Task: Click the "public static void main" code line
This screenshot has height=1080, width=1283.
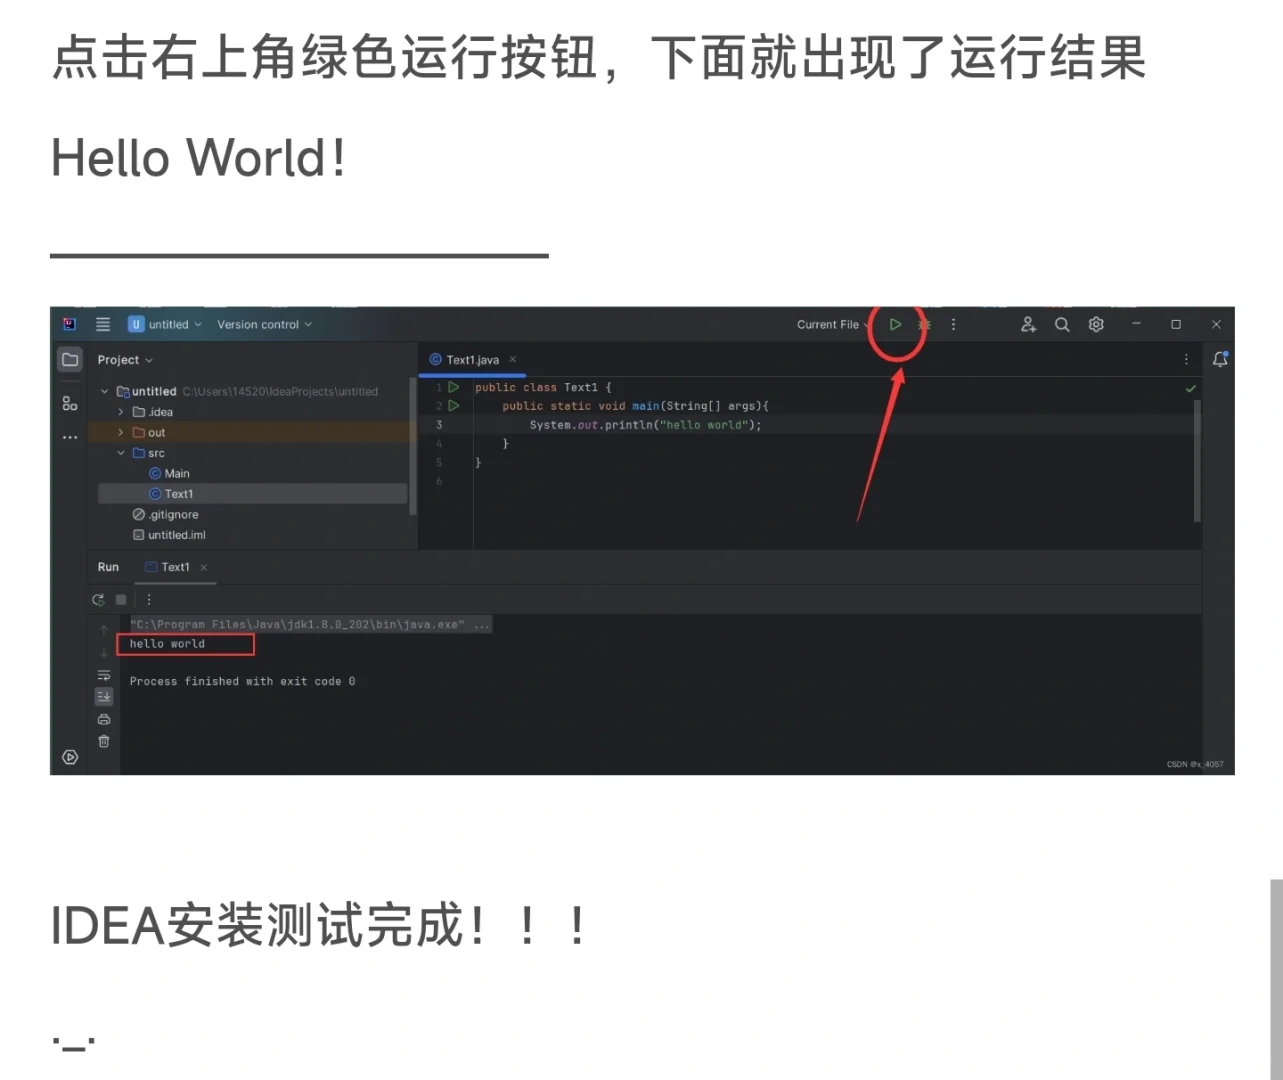Action: pos(635,406)
